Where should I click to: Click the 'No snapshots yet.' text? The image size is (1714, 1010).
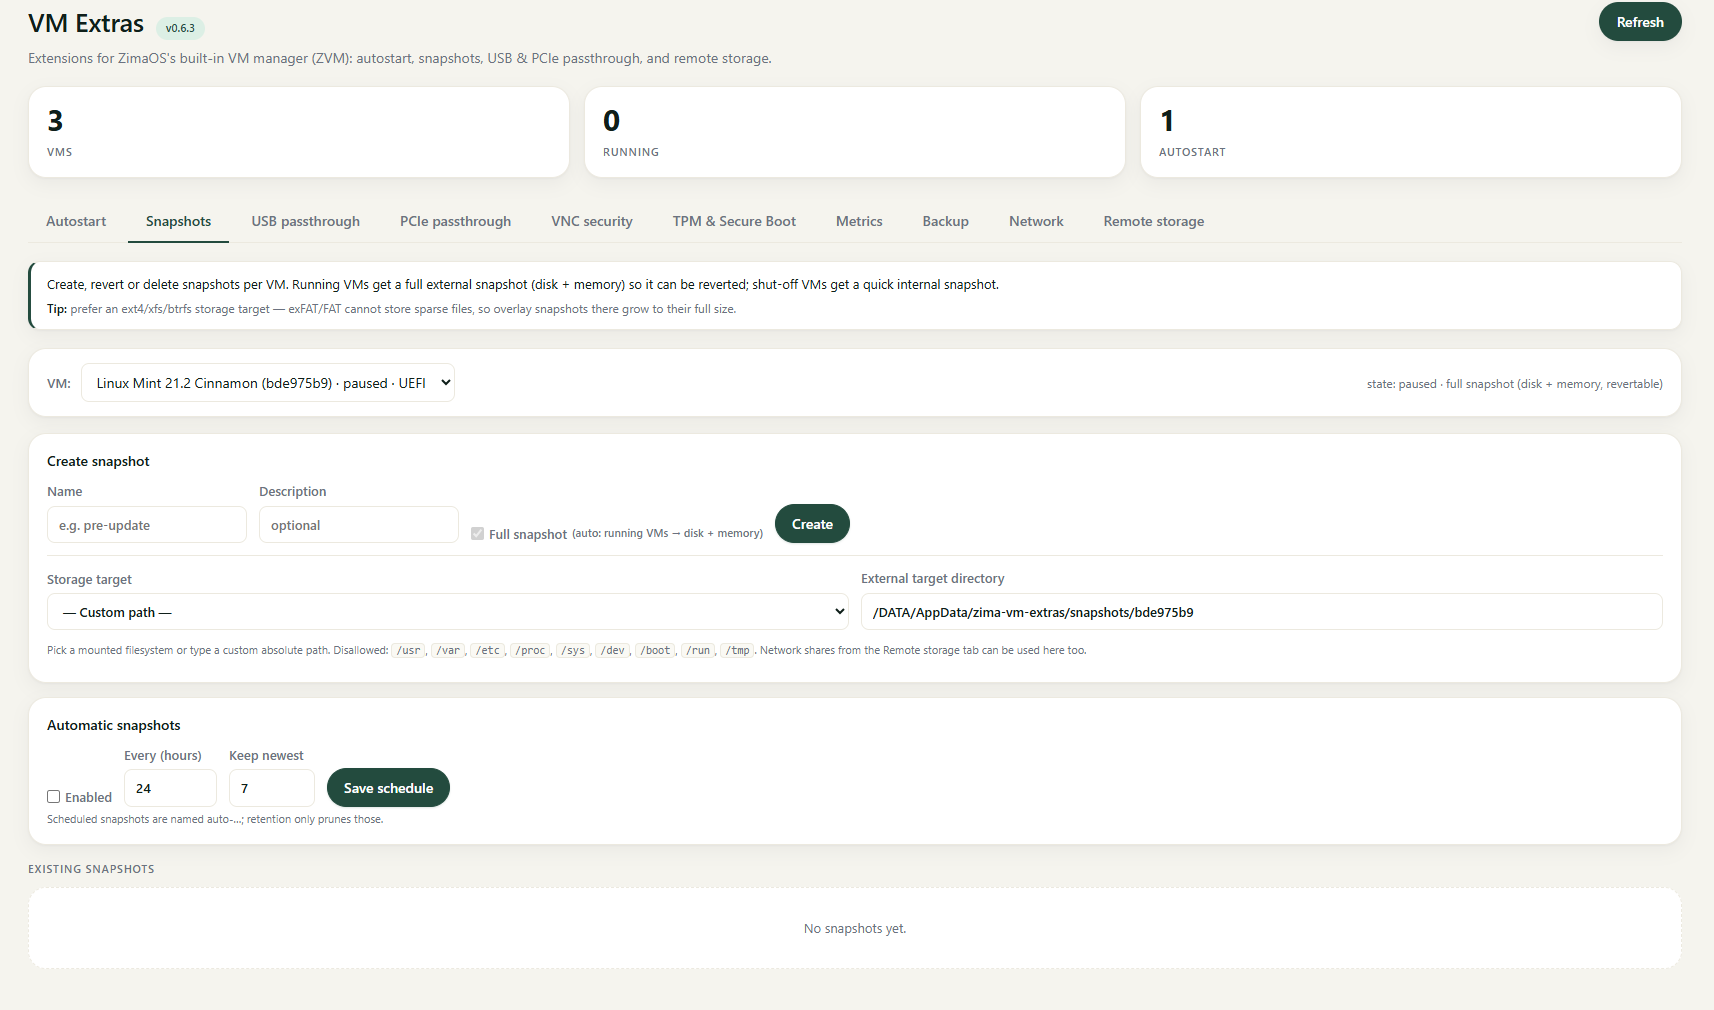(855, 929)
